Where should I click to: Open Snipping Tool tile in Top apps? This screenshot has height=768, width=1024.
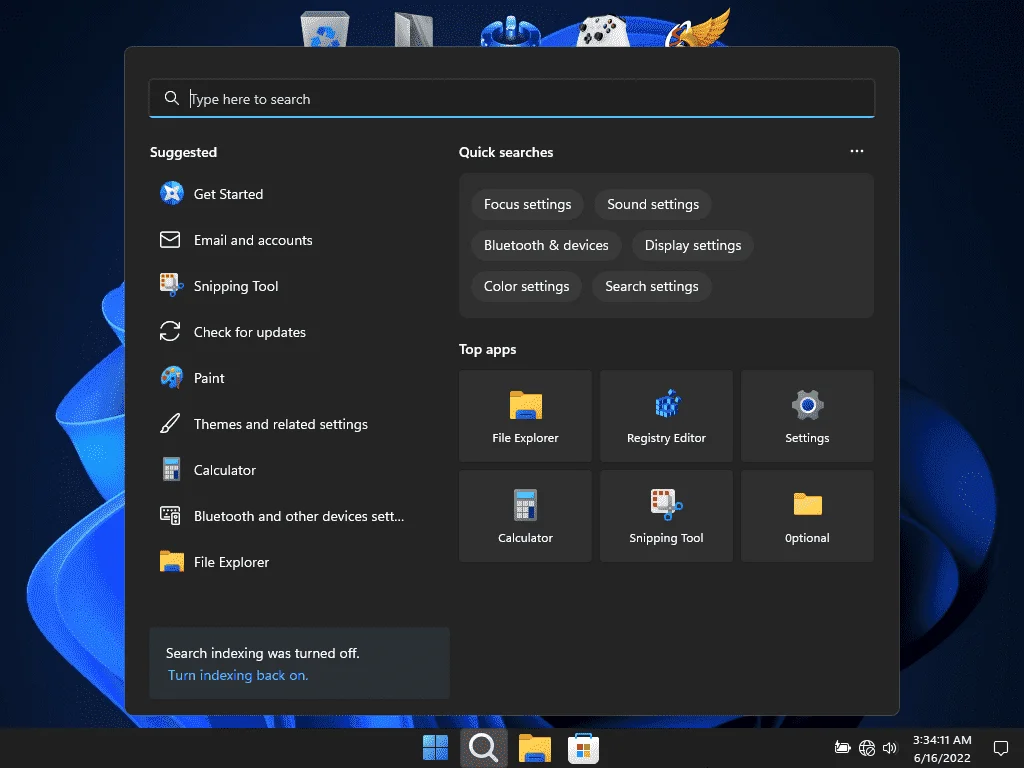666,516
